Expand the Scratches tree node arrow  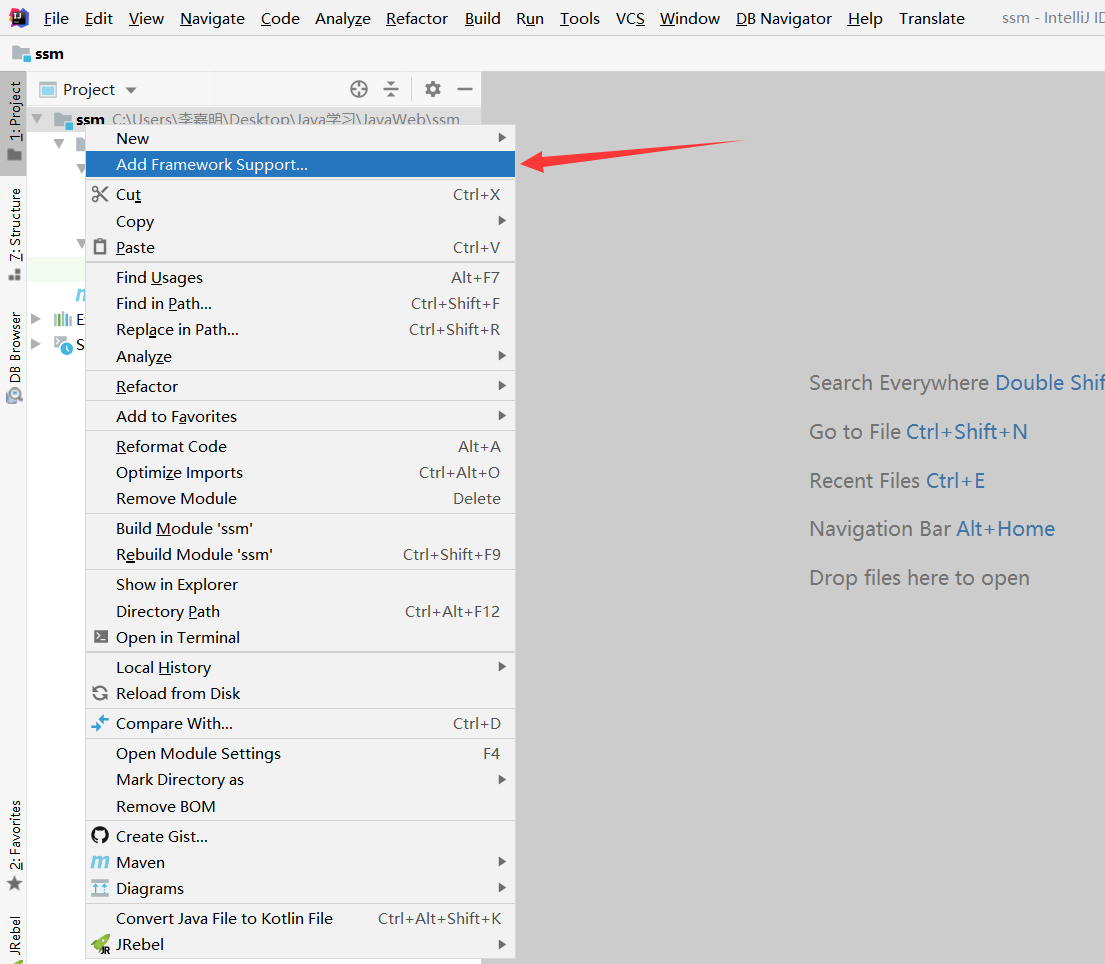(36, 345)
